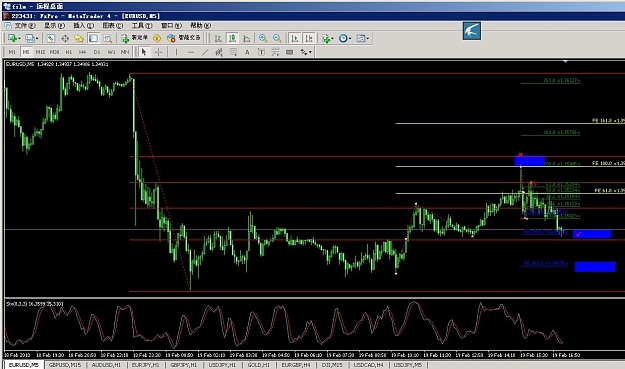Open MetaEditor yellow diamond icon
Viewport: 625px width, 369px height.
coord(157,38)
